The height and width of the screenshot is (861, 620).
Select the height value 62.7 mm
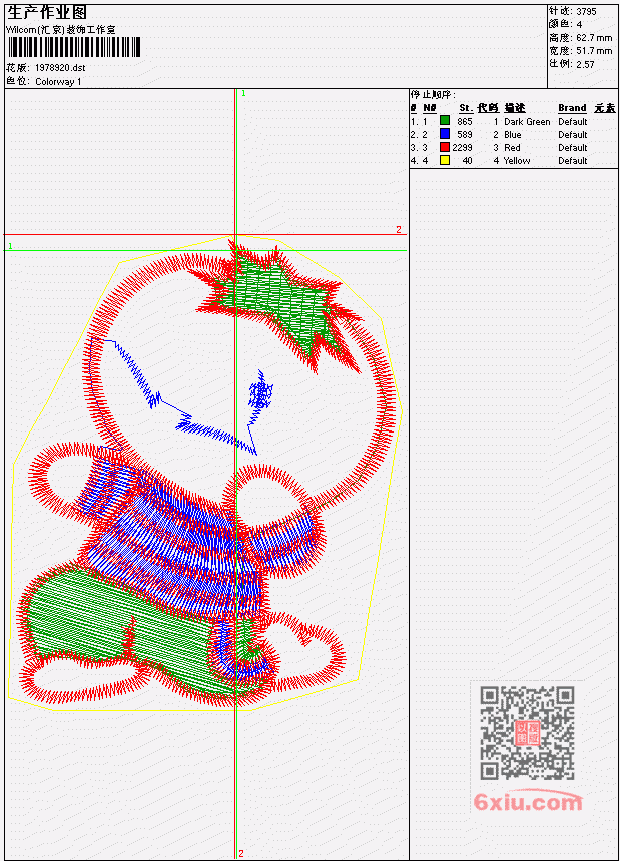594,37
